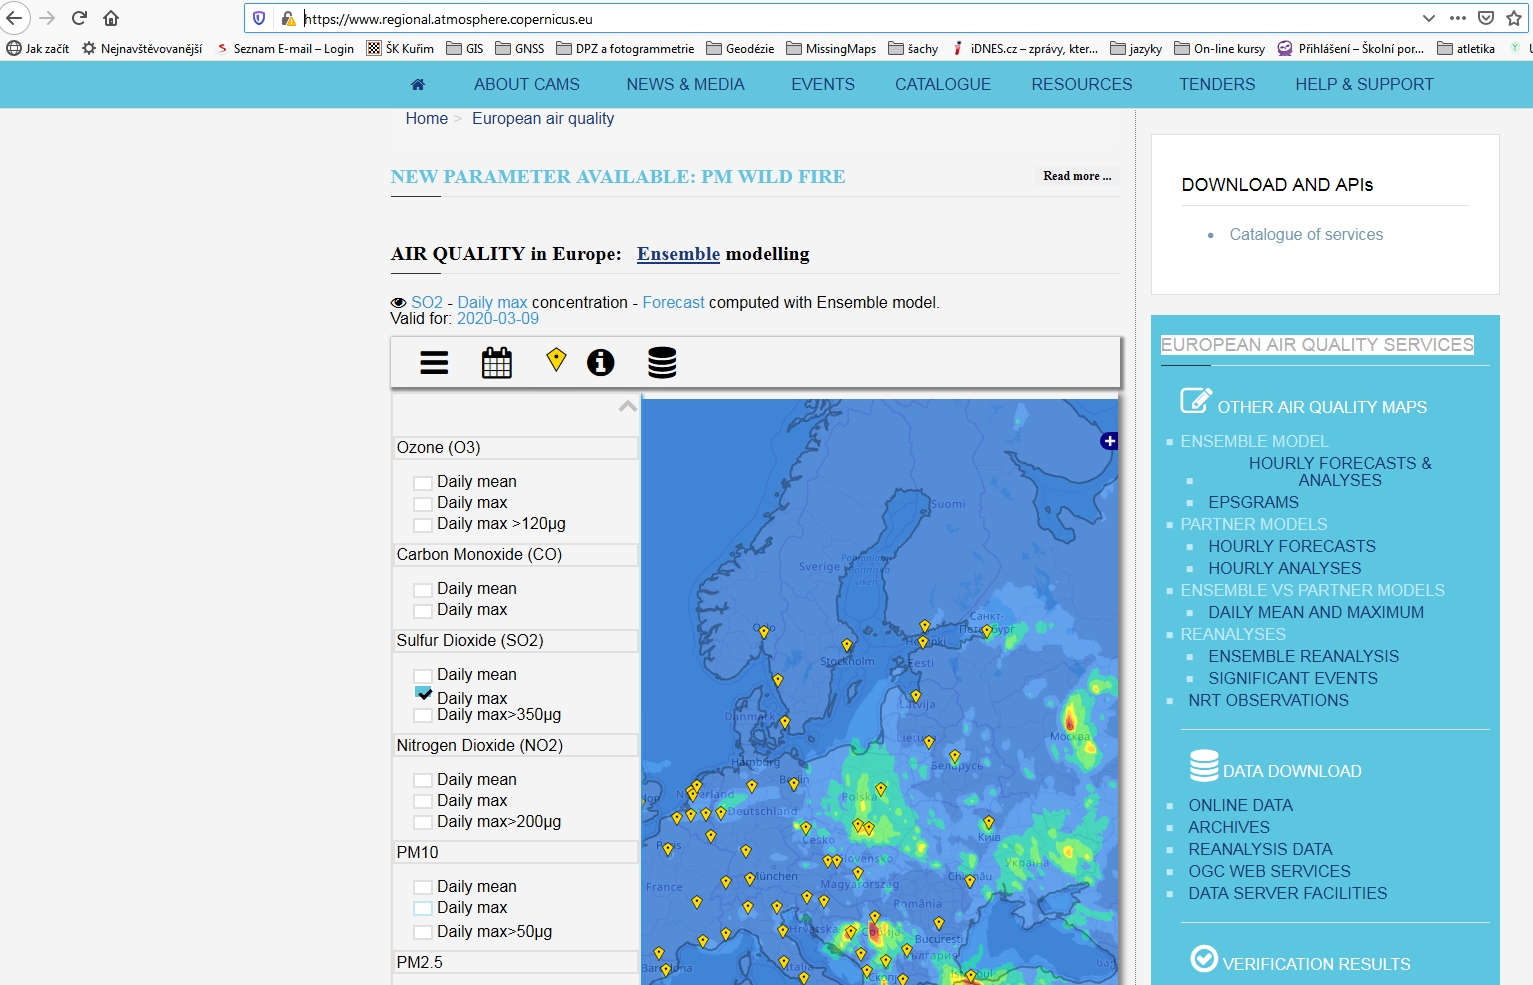Open the MissingMaps bookmarks folder
1533x985 pixels.
pyautogui.click(x=831, y=48)
